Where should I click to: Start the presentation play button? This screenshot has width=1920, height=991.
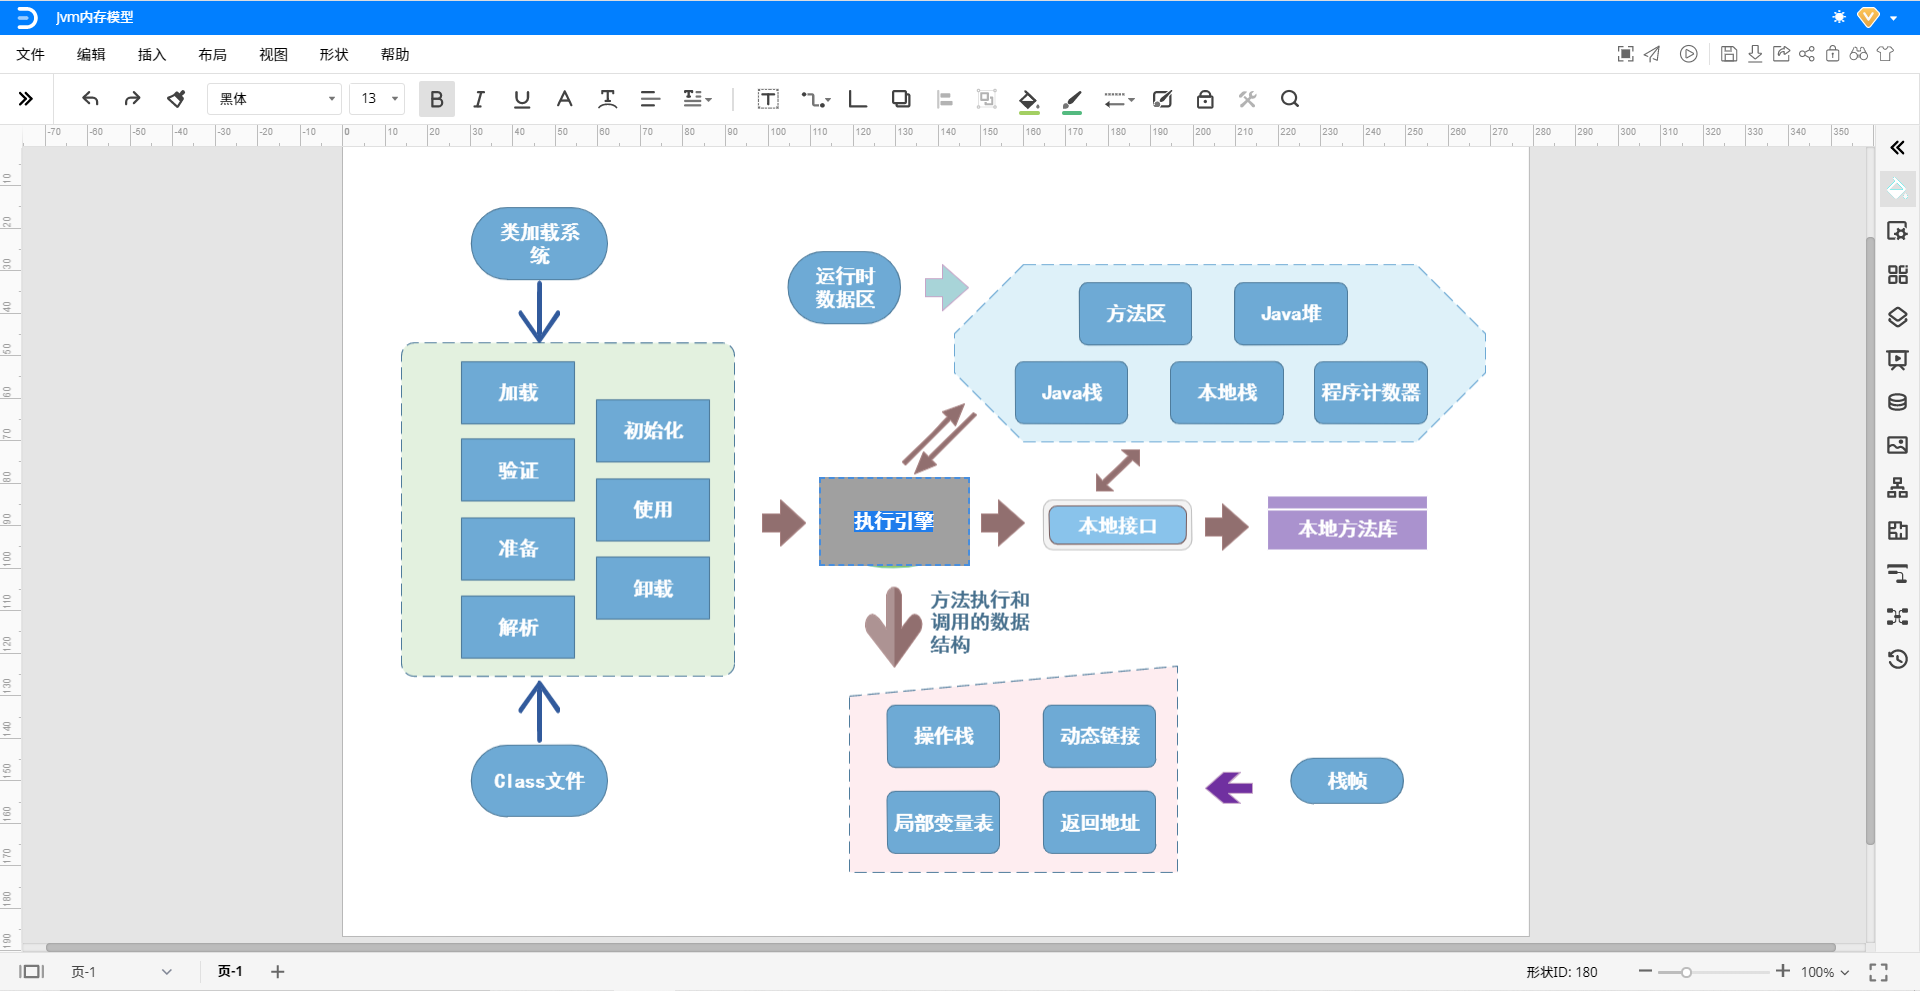[1688, 54]
